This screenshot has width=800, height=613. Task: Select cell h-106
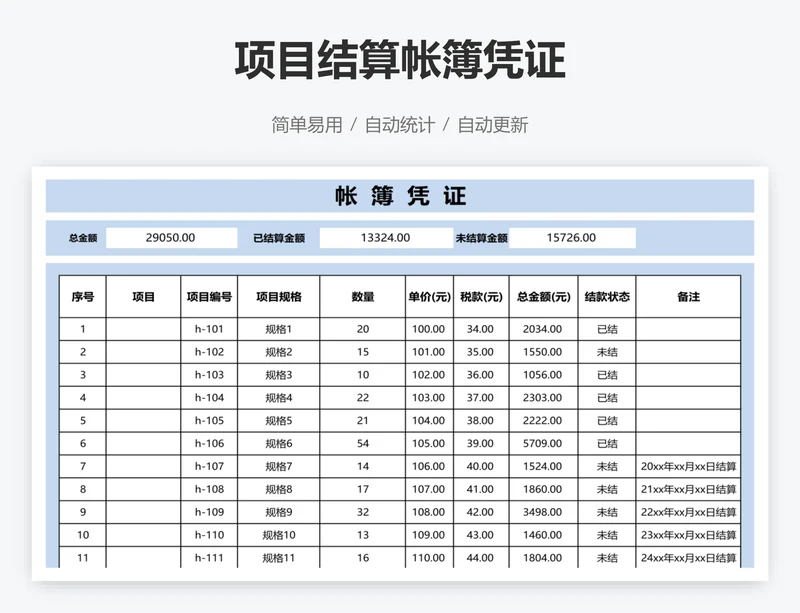(x=209, y=444)
